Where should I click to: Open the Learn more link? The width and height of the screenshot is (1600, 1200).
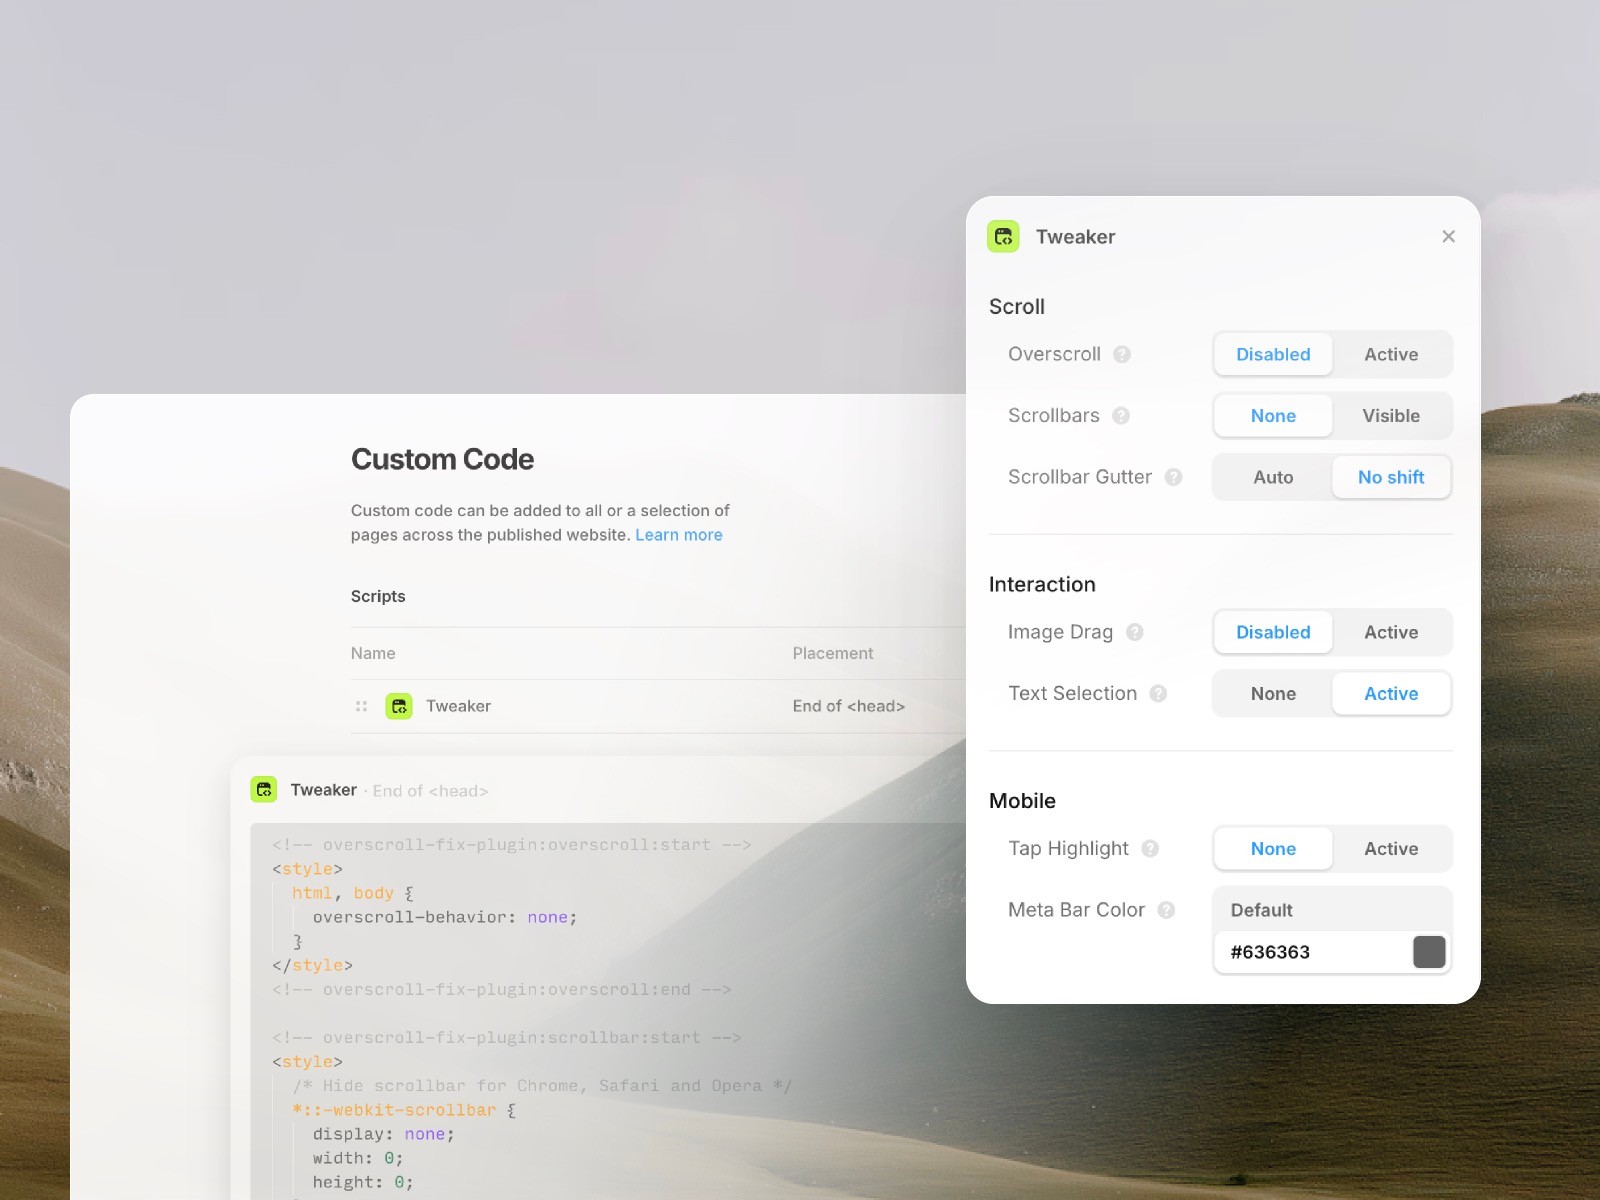pos(679,535)
